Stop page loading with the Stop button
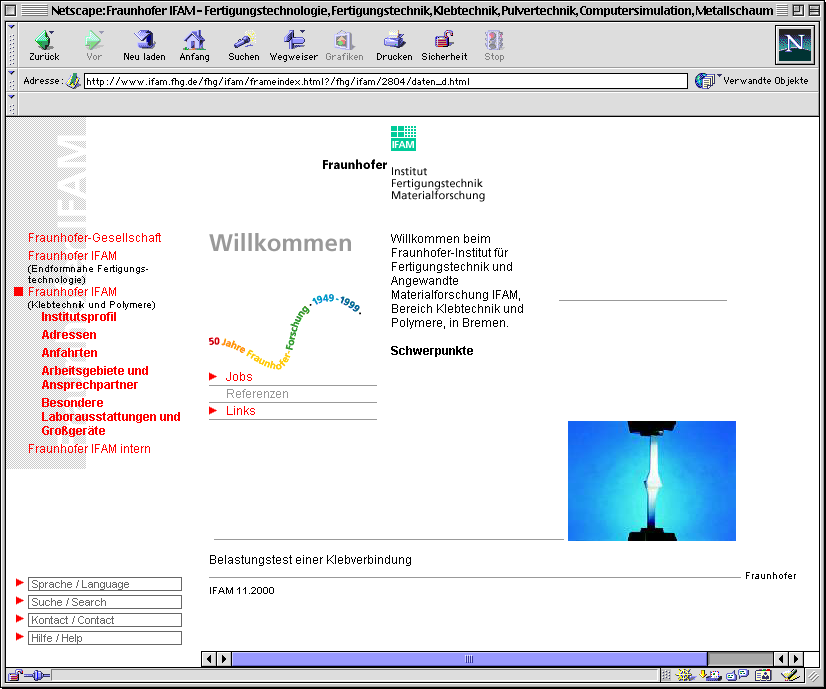Screen dimensions: 826x689 point(494,45)
